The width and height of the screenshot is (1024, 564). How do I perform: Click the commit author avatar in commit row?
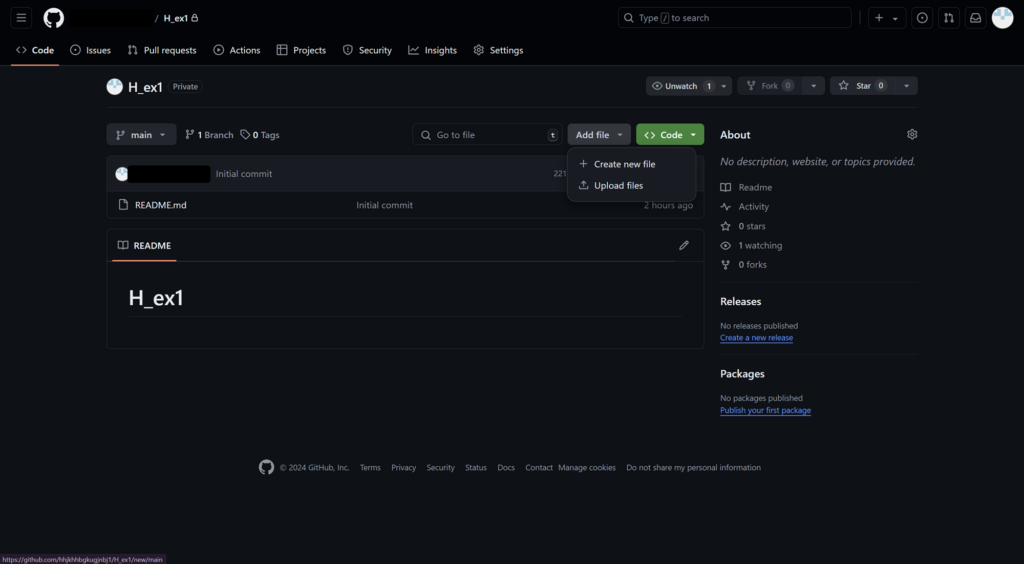pyautogui.click(x=121, y=174)
